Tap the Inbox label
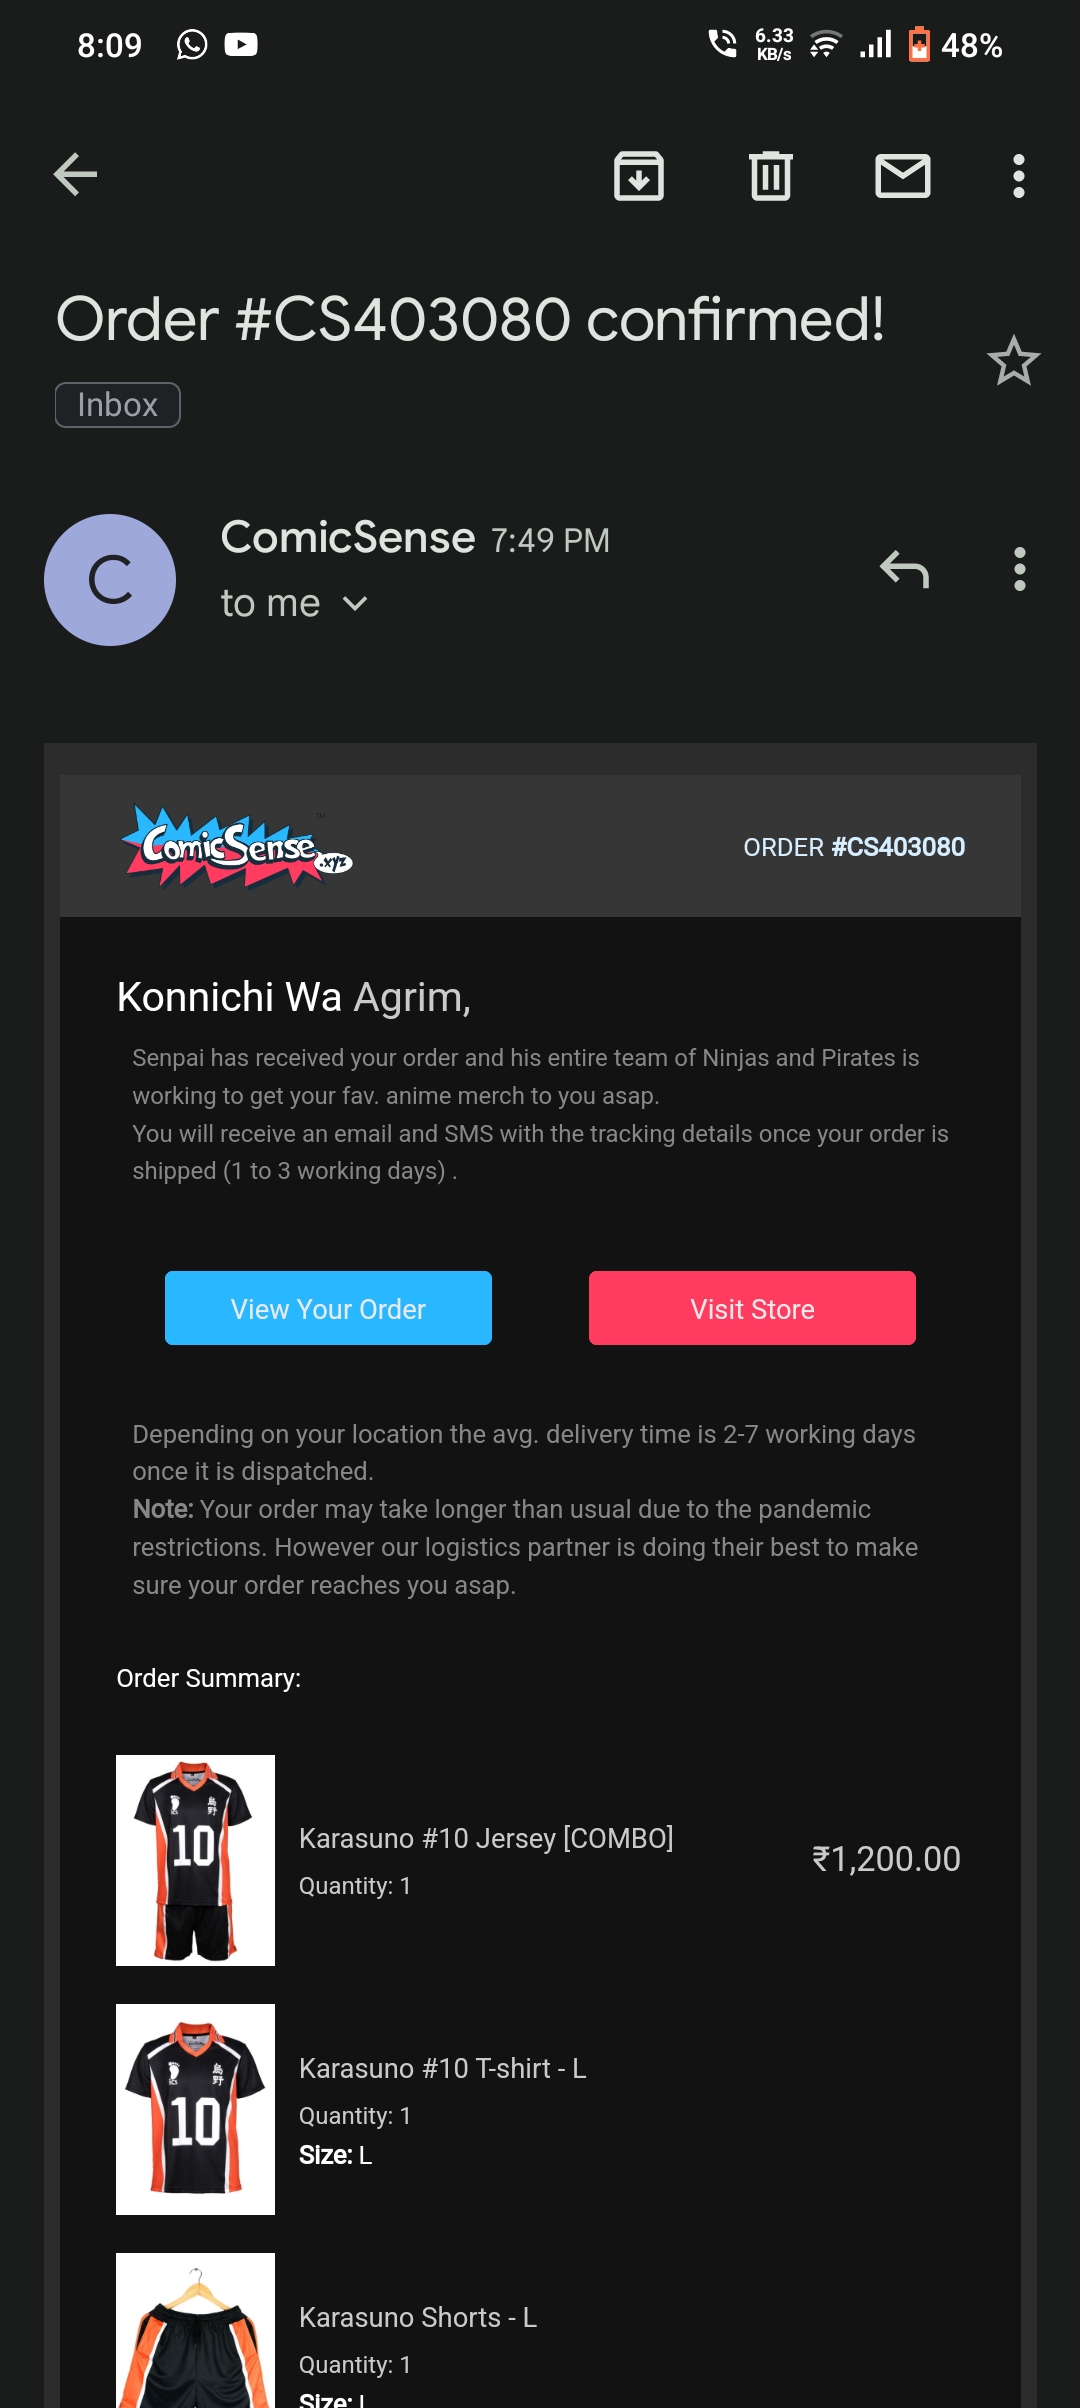 pyautogui.click(x=118, y=405)
